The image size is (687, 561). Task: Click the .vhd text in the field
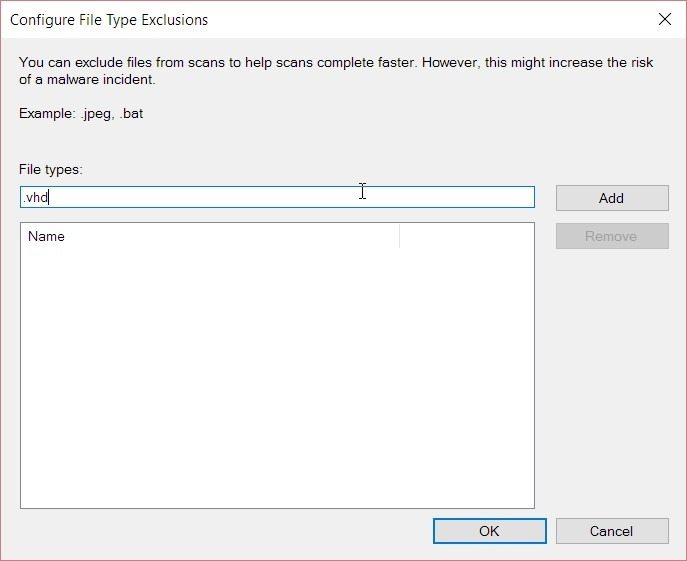click(x=35, y=198)
